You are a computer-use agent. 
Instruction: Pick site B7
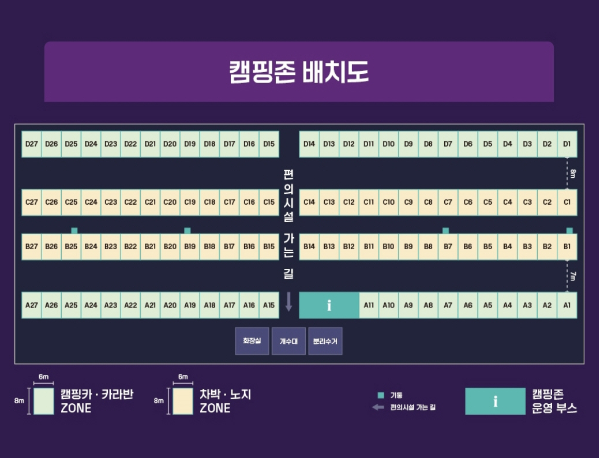(x=448, y=247)
